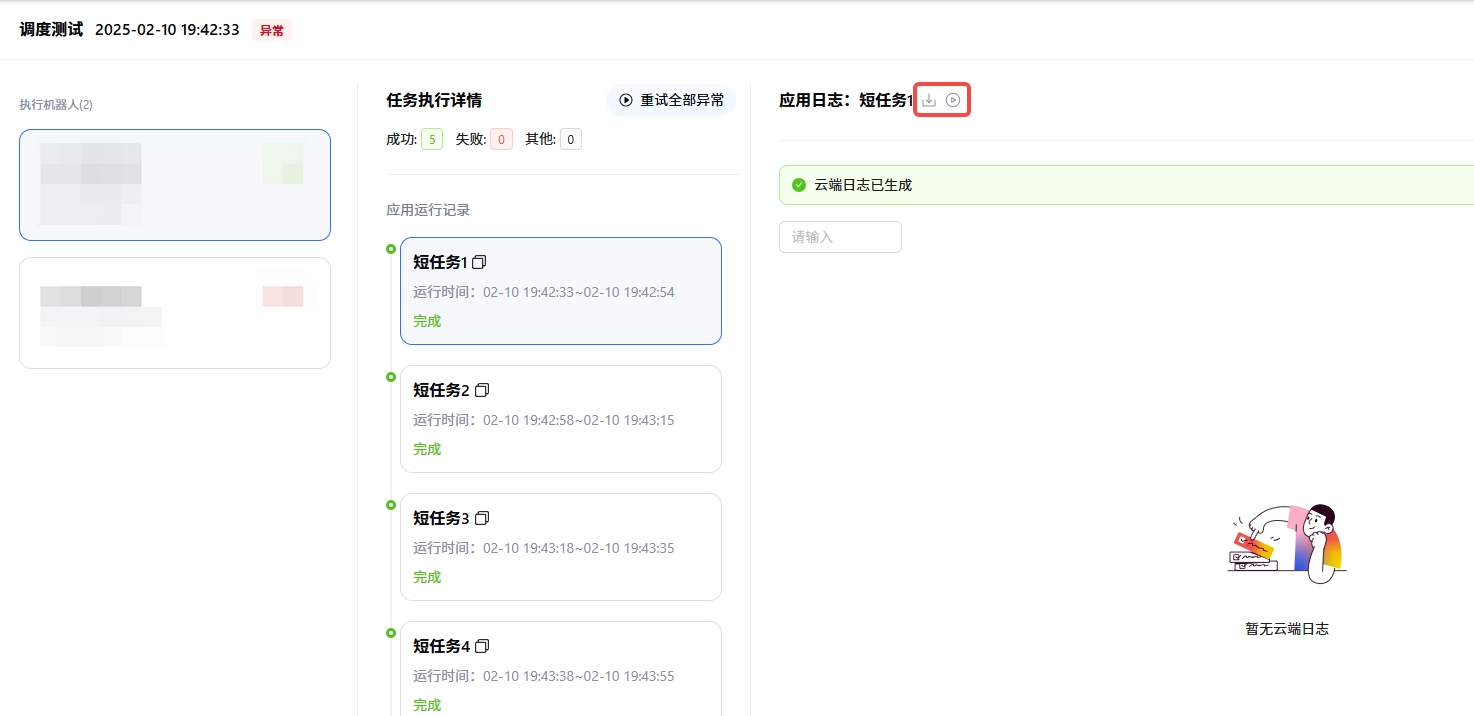The width and height of the screenshot is (1474, 716).
Task: Click the green check icon in log notice
Action: (799, 185)
